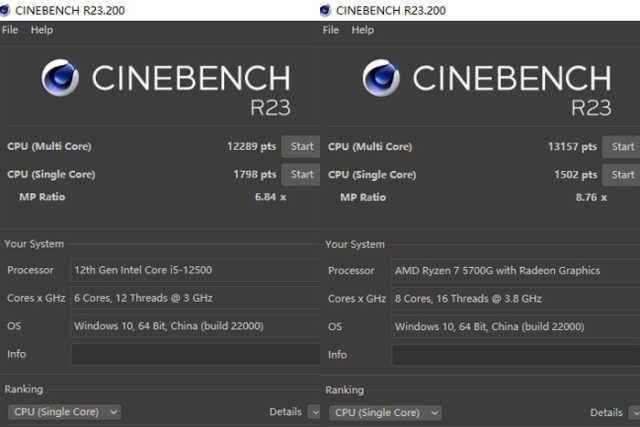Expand Details dropdown arrow in right window
The height and width of the screenshot is (427, 640).
click(x=635, y=413)
